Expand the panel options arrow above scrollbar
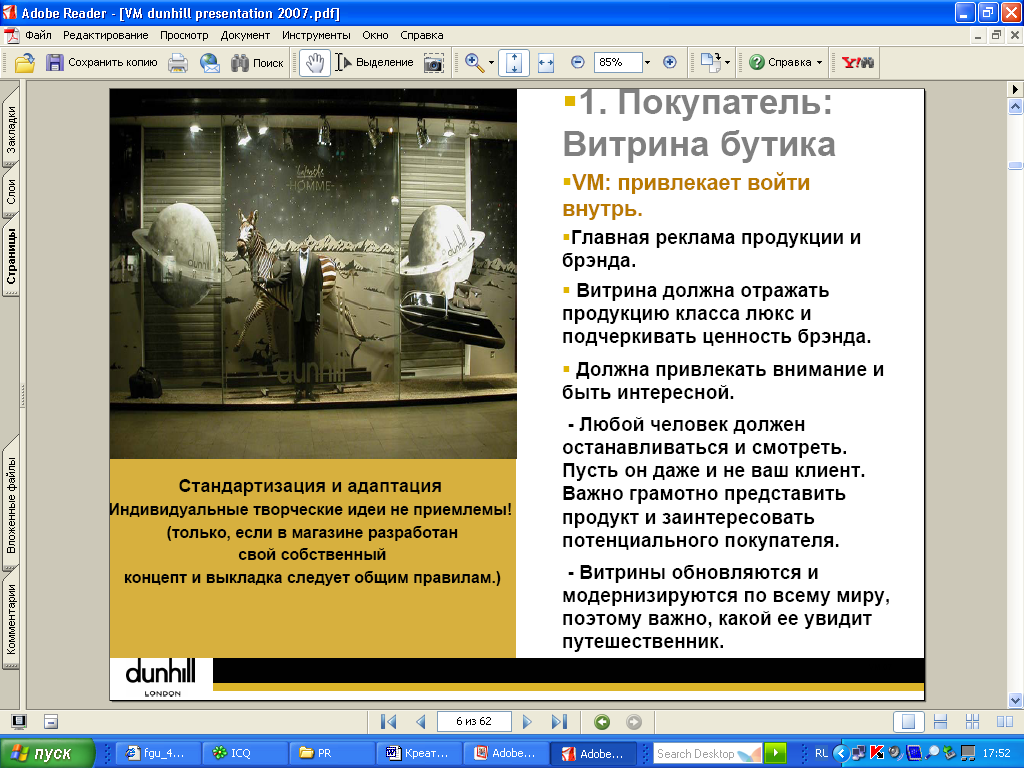Image resolution: width=1024 pixels, height=768 pixels. point(1015,89)
